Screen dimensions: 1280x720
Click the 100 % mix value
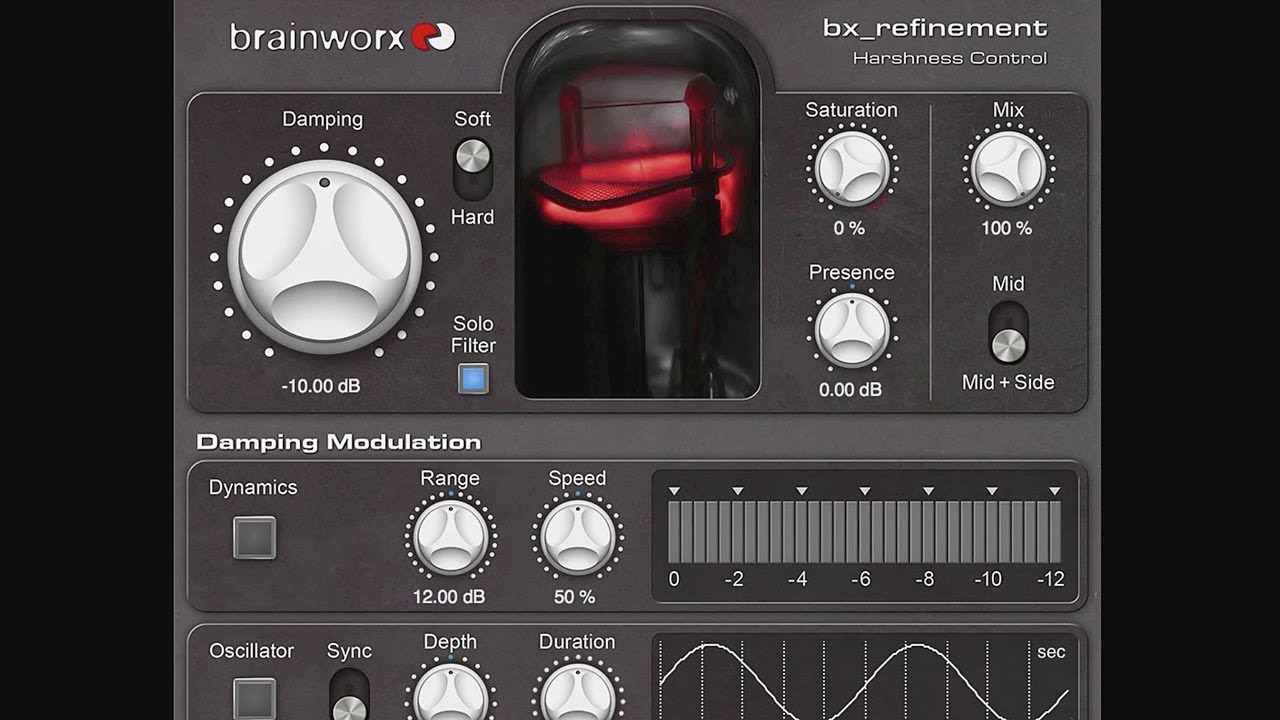coord(1006,228)
